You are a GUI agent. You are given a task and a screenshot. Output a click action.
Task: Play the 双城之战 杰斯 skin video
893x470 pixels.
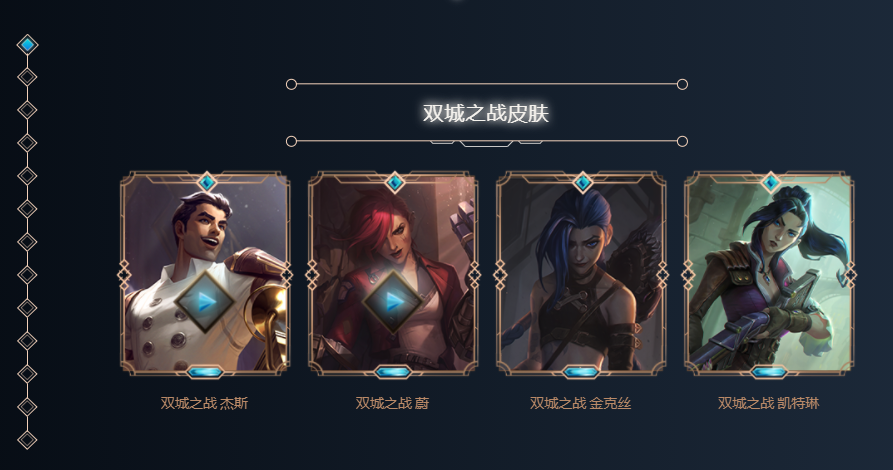(205, 301)
